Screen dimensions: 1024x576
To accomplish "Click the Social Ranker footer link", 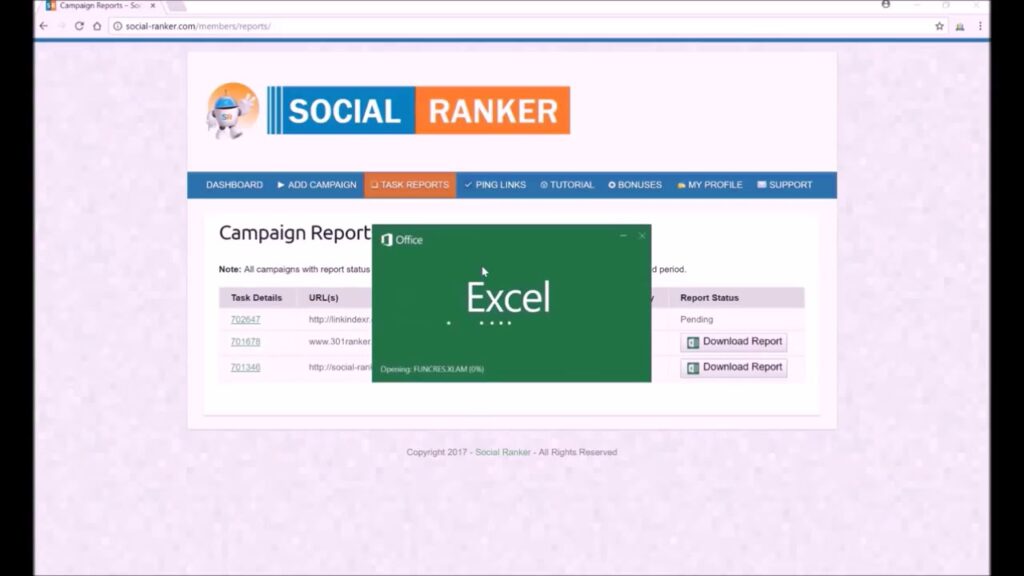I will 503,452.
